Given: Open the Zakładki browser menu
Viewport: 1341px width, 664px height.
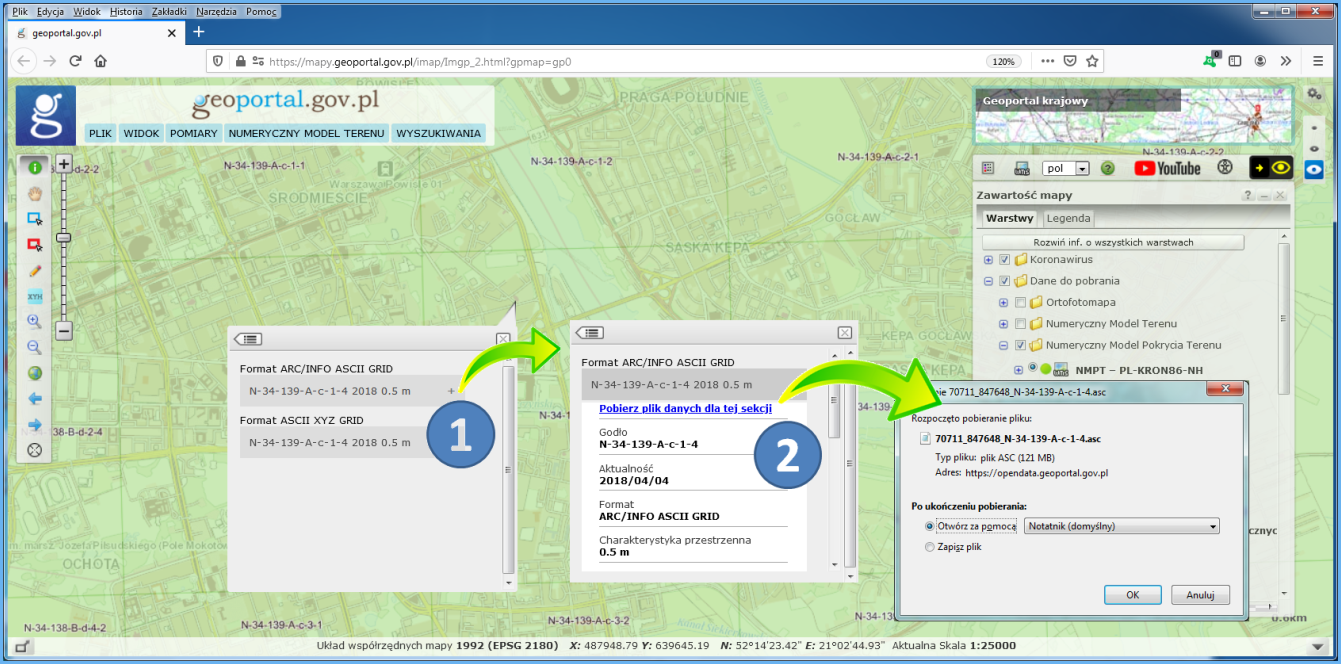Looking at the screenshot, I should click(168, 12).
